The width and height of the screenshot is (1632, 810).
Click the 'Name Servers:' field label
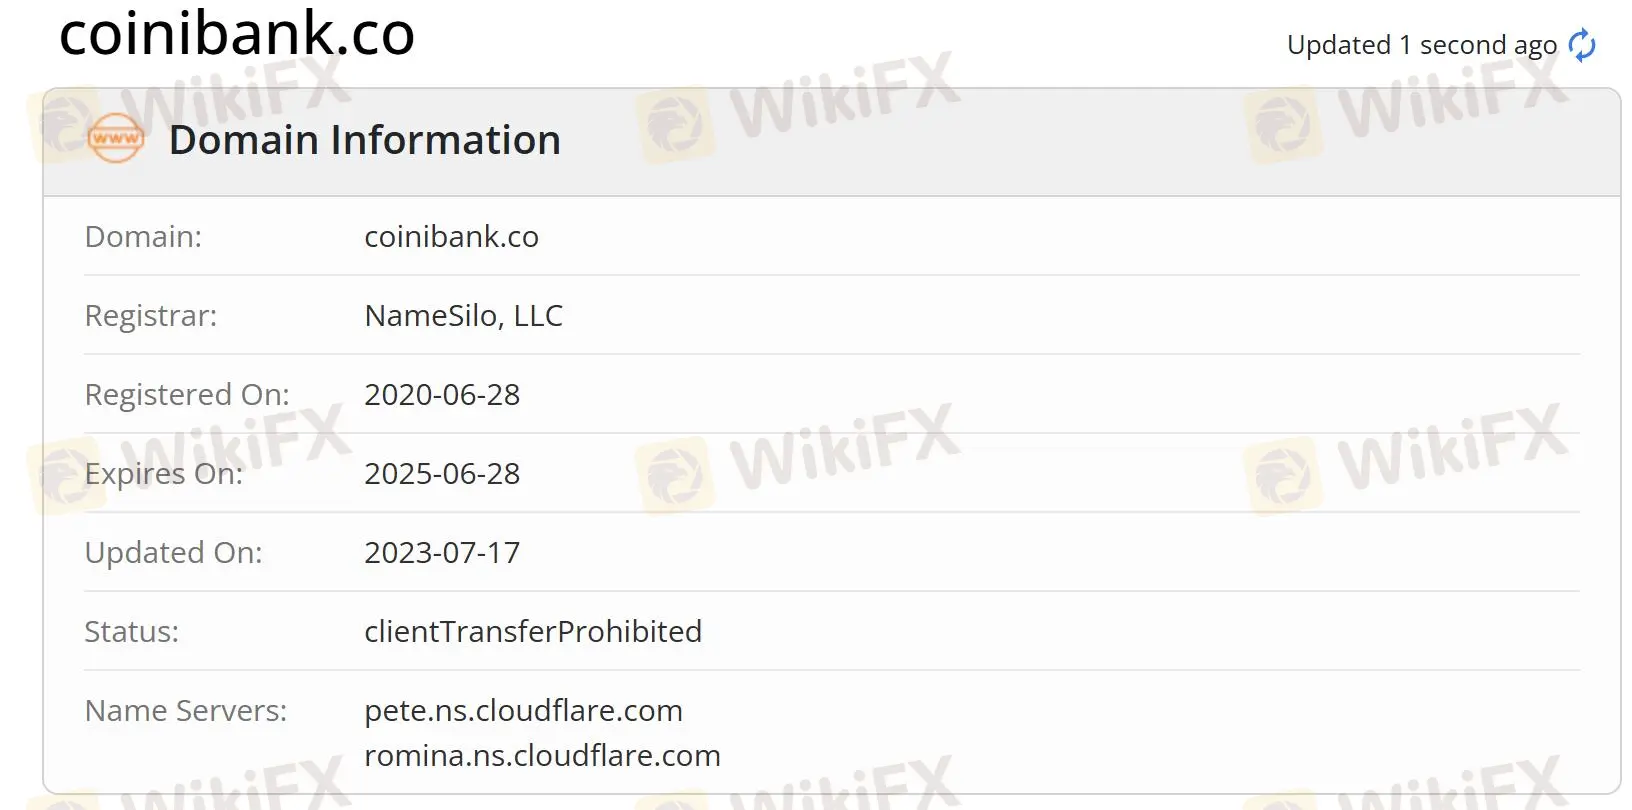click(186, 711)
